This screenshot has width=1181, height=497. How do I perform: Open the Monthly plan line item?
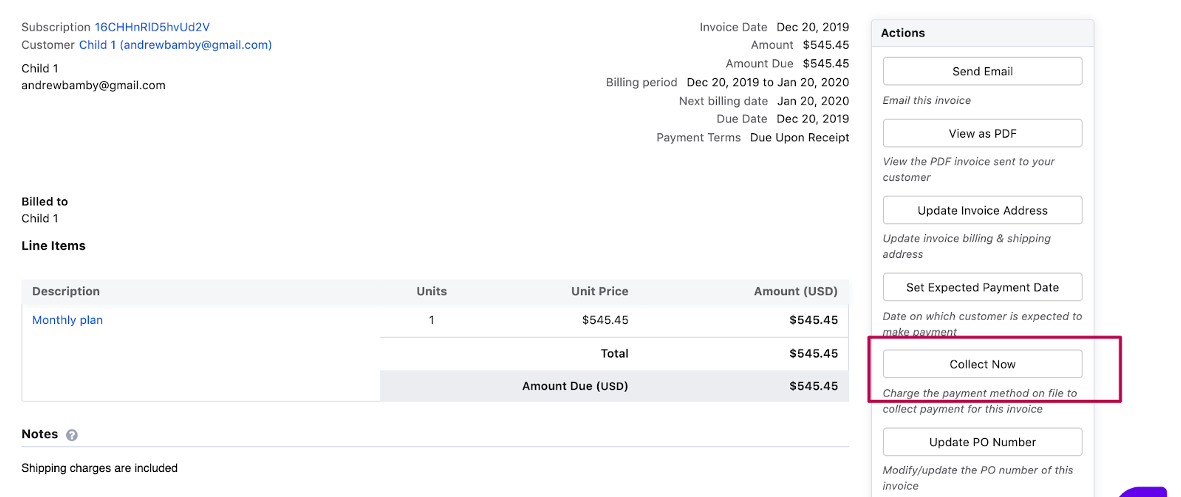(67, 320)
